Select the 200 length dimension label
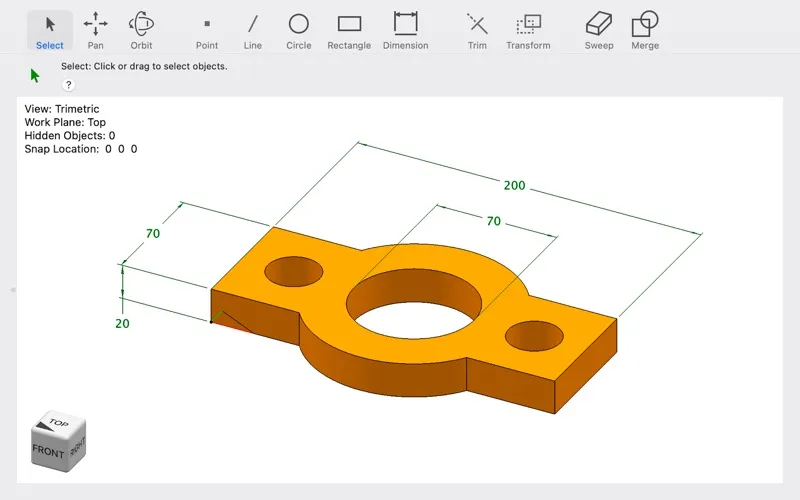The image size is (800, 500). pyautogui.click(x=514, y=185)
